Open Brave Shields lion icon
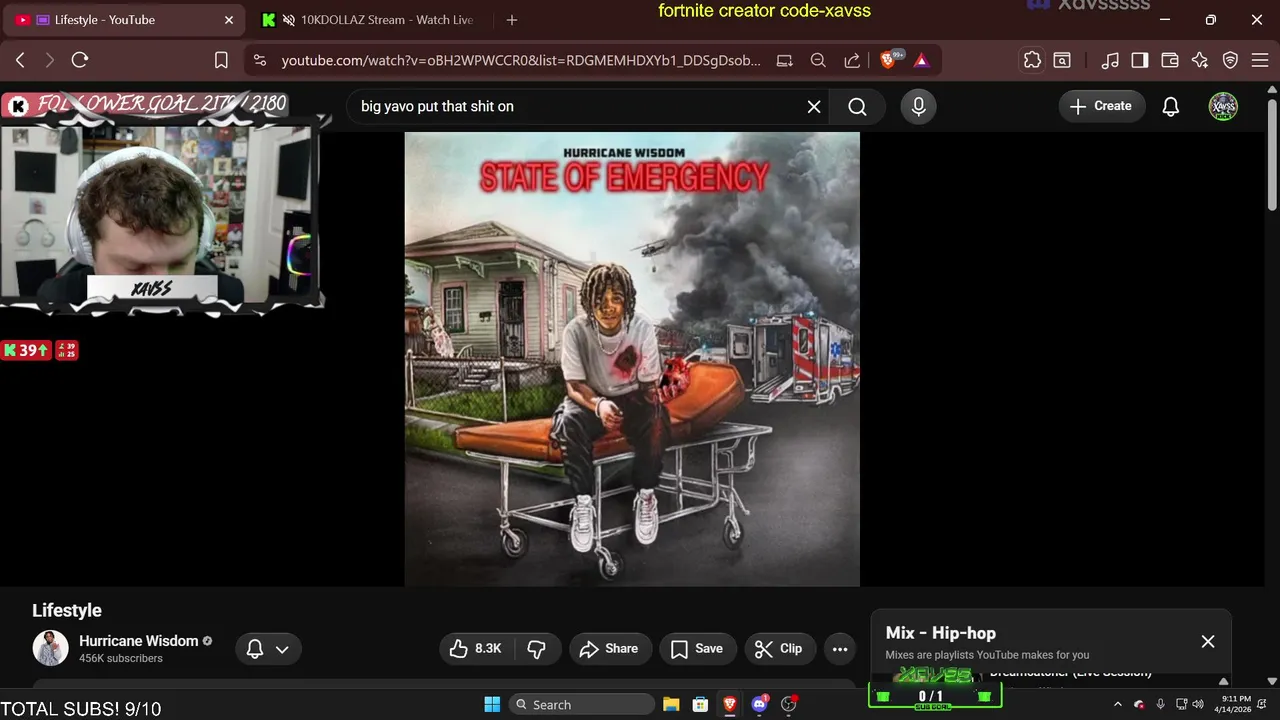The height and width of the screenshot is (720, 1280). point(888,60)
